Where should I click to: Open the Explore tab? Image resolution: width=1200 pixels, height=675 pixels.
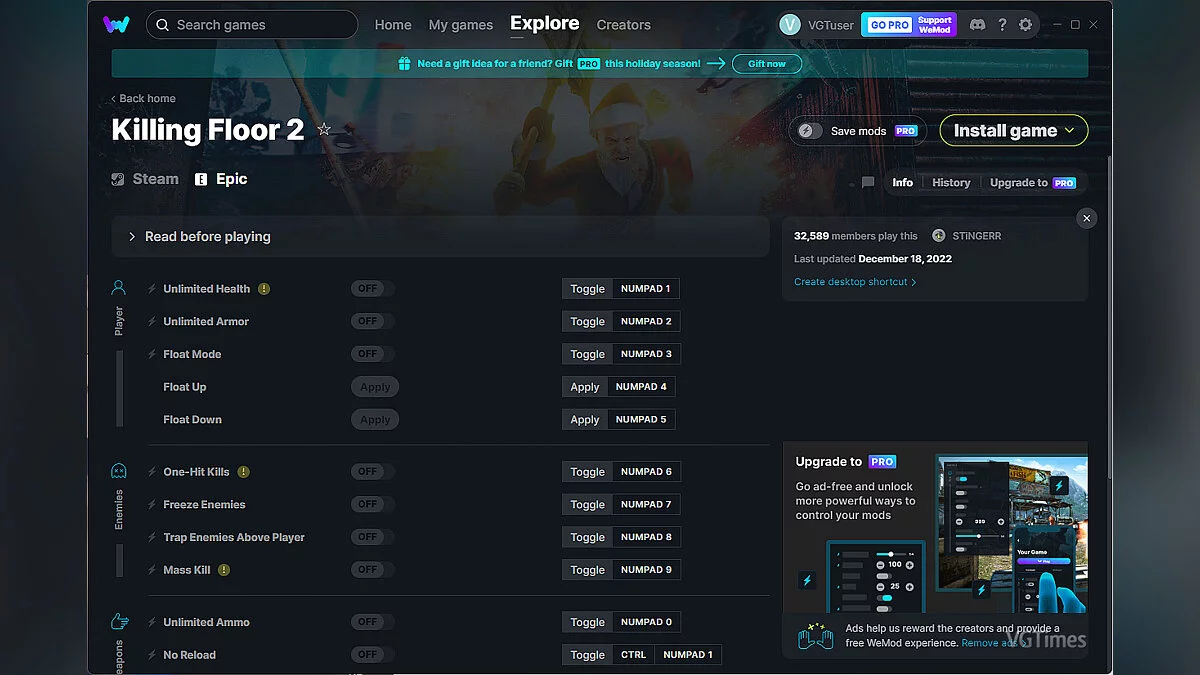[x=545, y=24]
